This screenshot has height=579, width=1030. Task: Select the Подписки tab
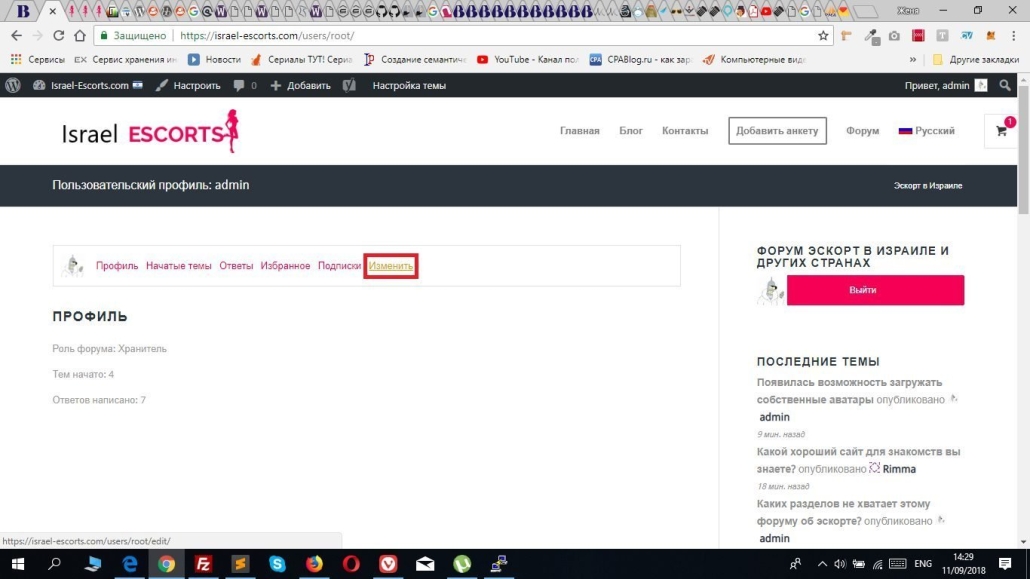tap(339, 266)
